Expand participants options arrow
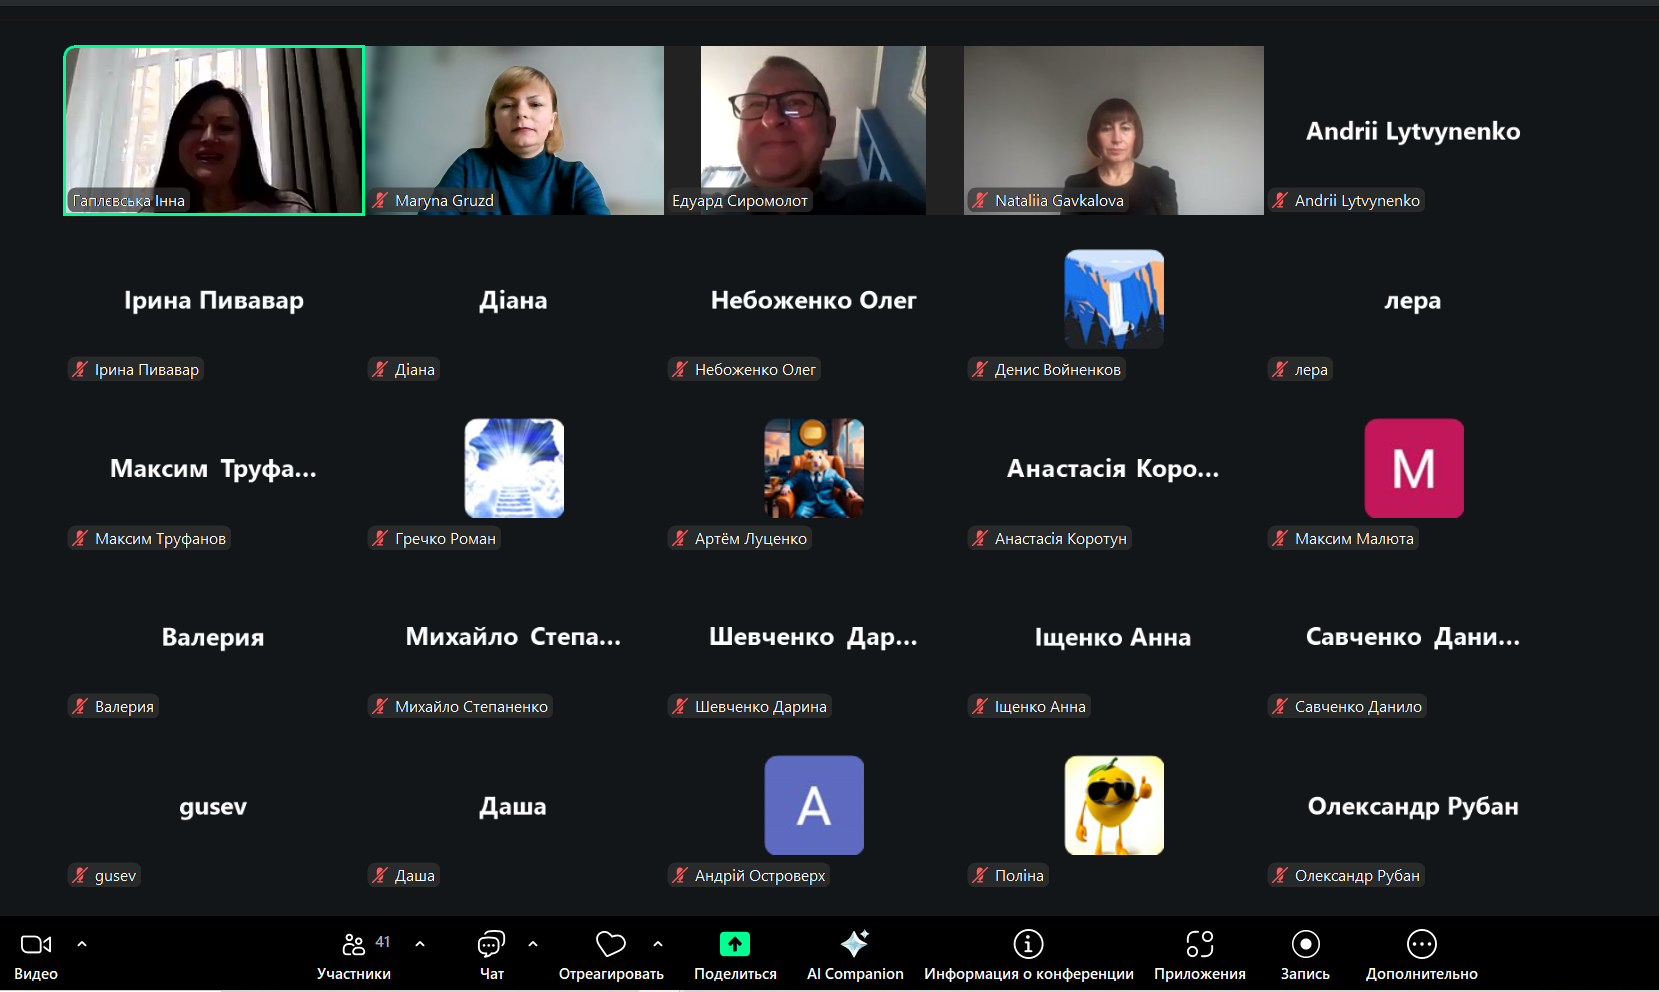1659x992 pixels. pos(420,943)
